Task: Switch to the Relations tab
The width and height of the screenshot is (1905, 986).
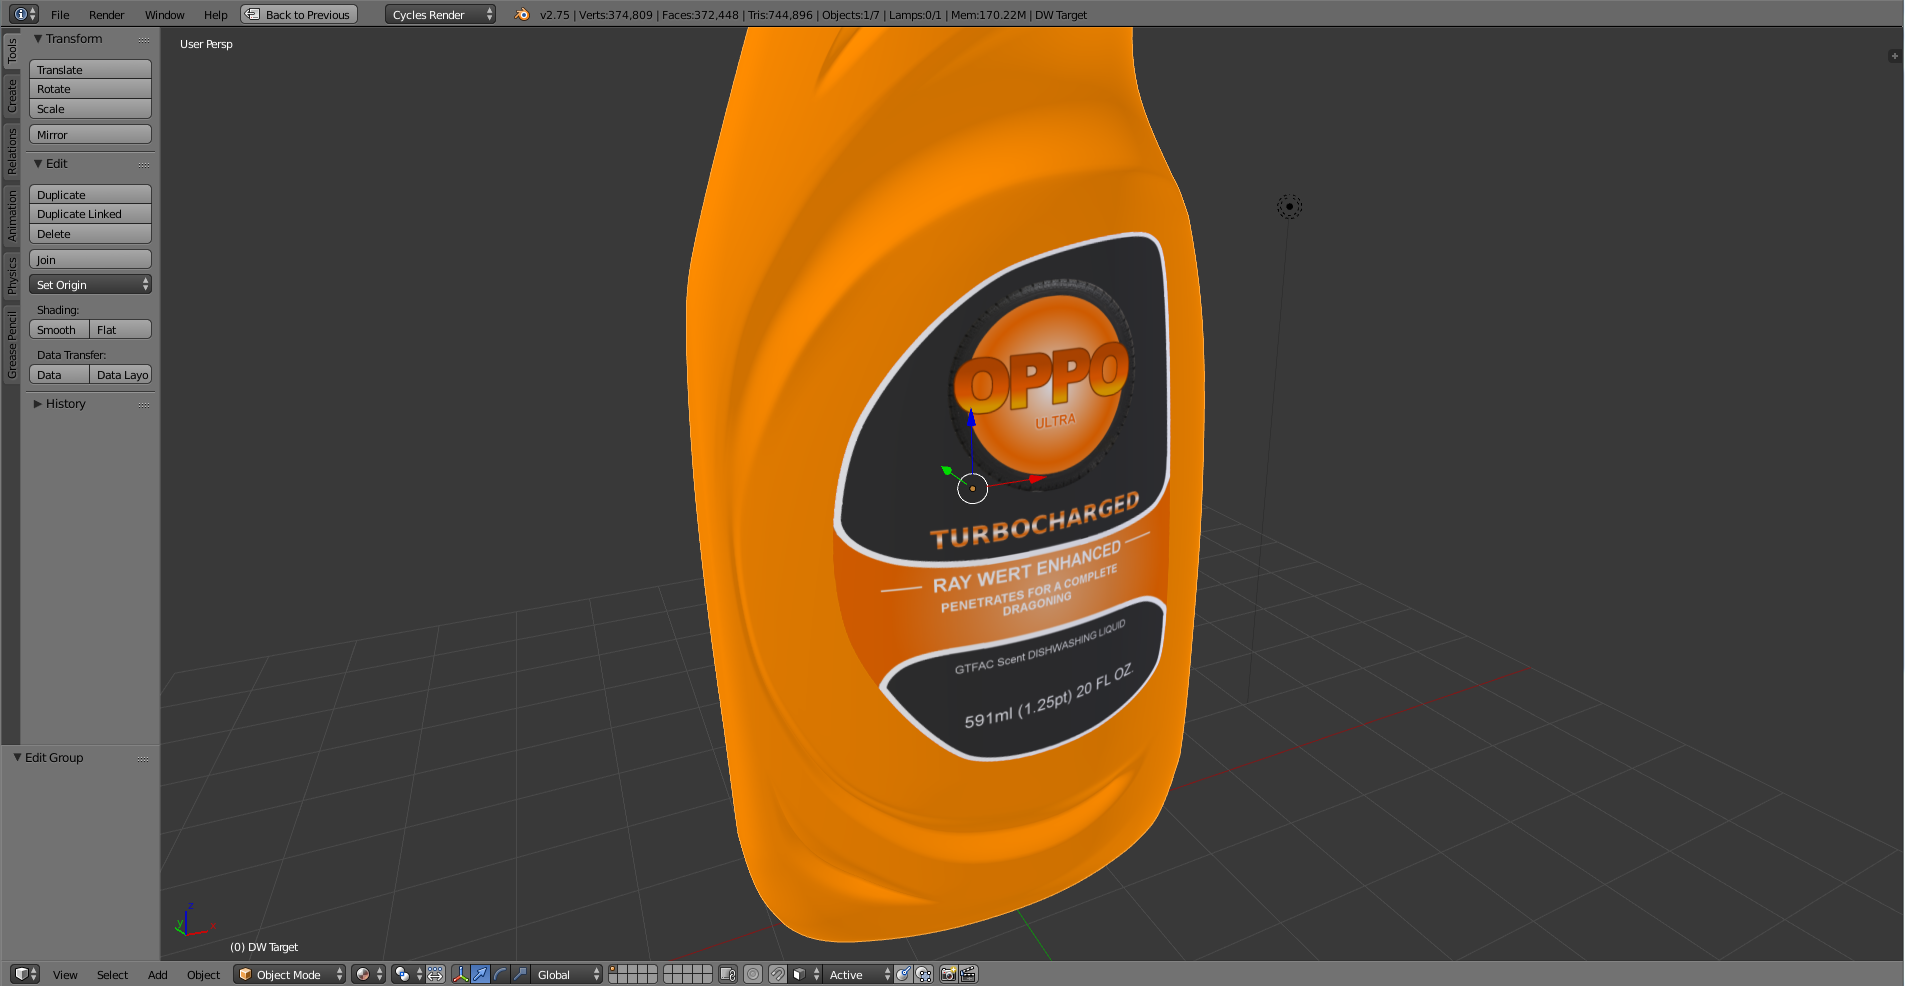Action: 12,151
